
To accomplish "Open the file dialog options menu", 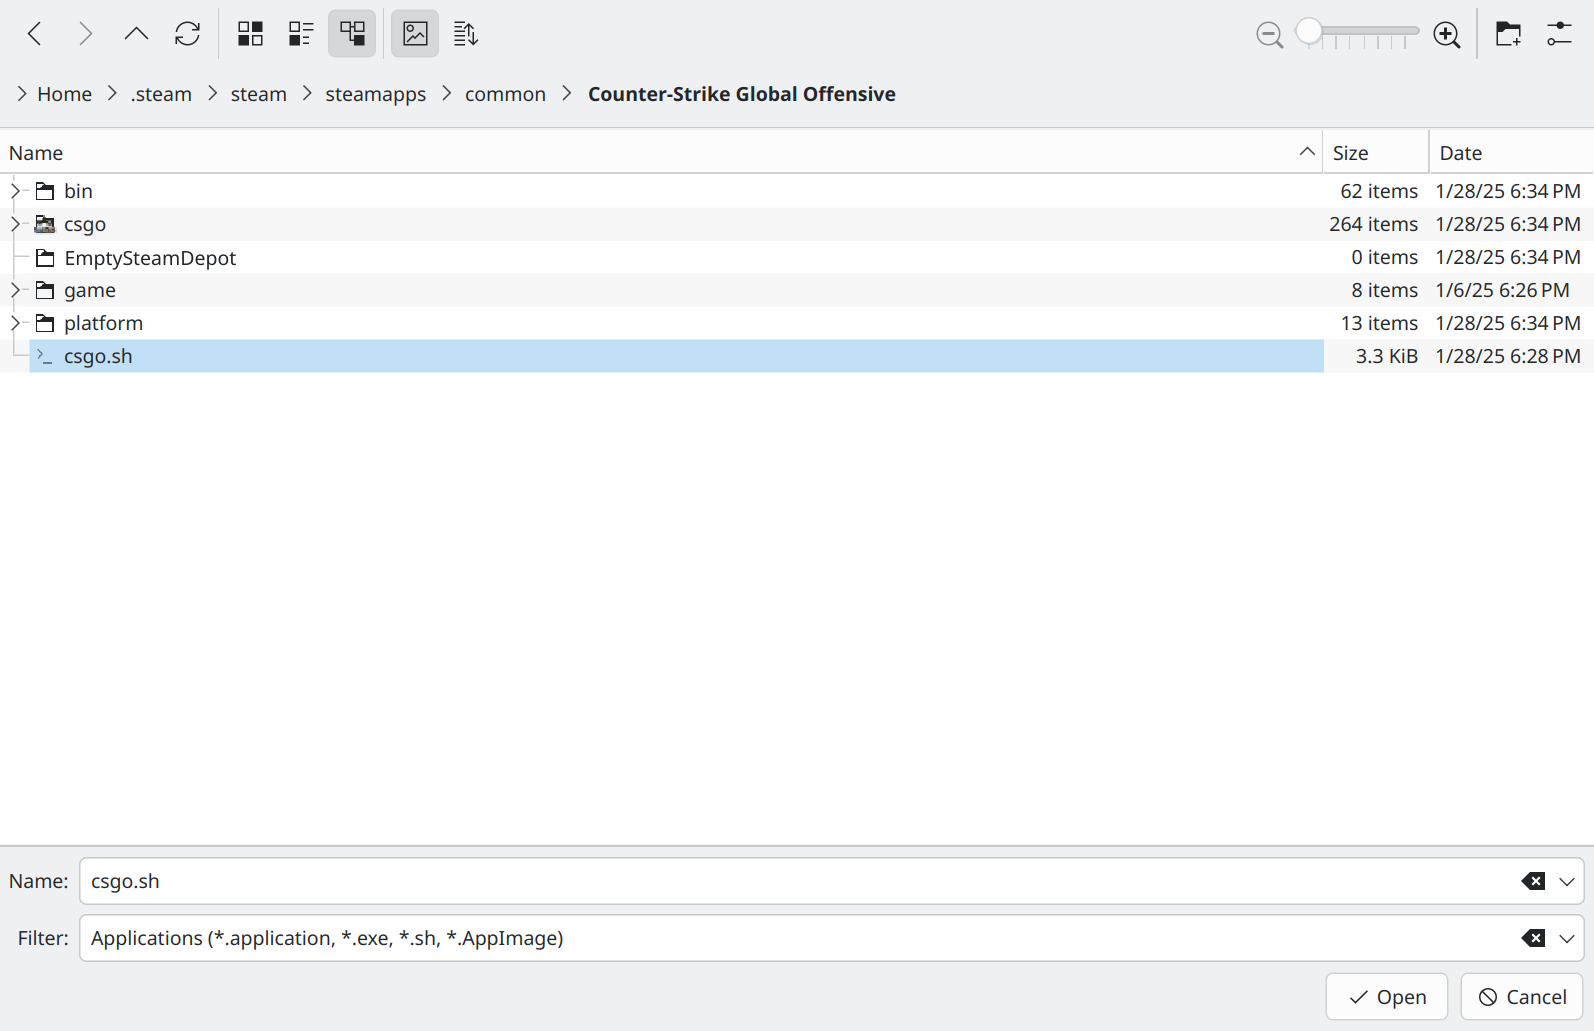I will point(1559,34).
